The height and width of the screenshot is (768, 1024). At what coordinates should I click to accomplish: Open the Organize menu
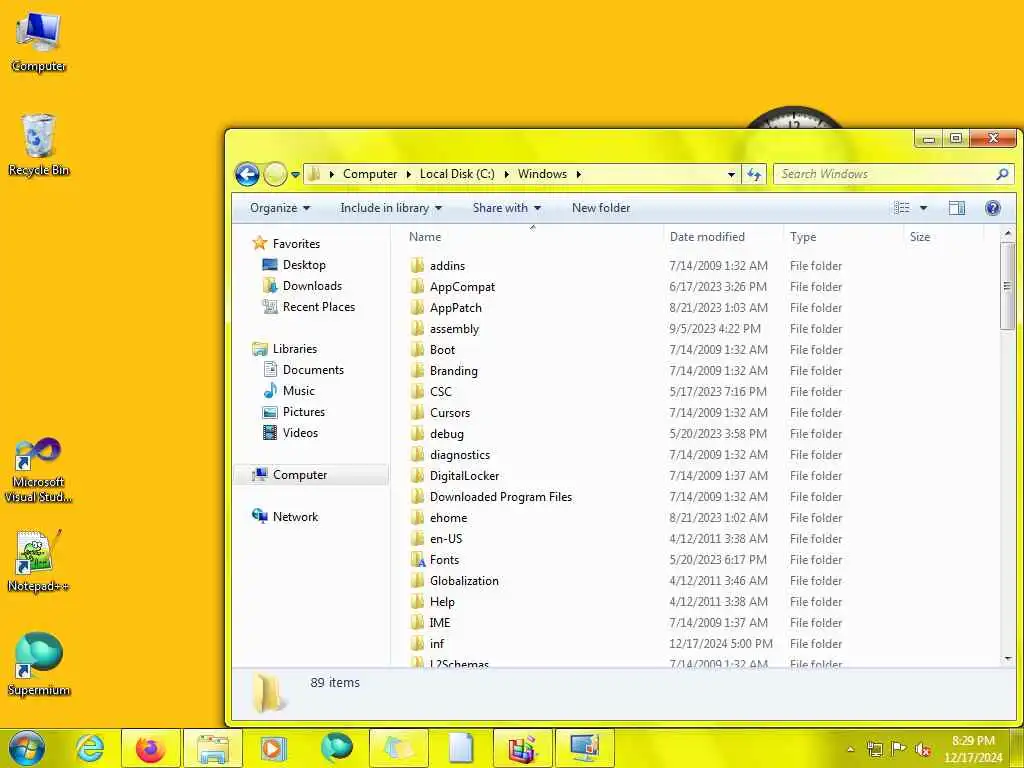280,208
